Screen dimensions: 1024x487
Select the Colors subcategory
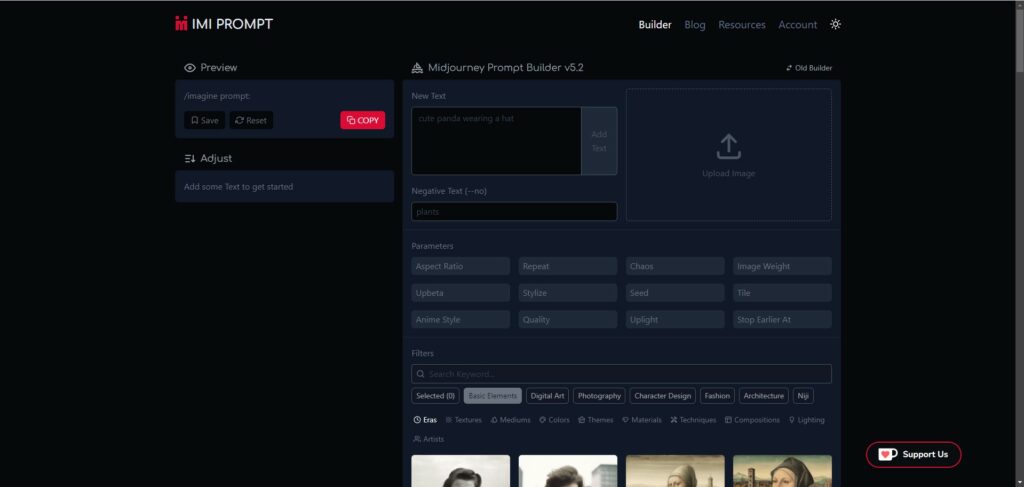pyautogui.click(x=554, y=420)
